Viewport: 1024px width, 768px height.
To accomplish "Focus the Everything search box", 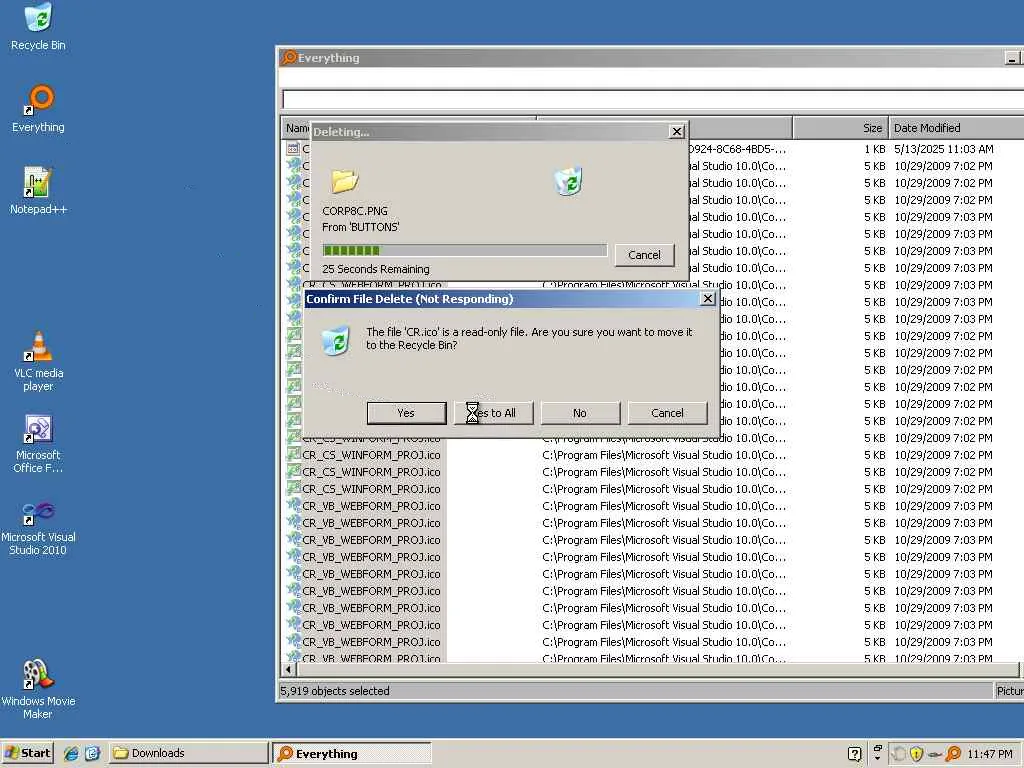I will point(653,99).
